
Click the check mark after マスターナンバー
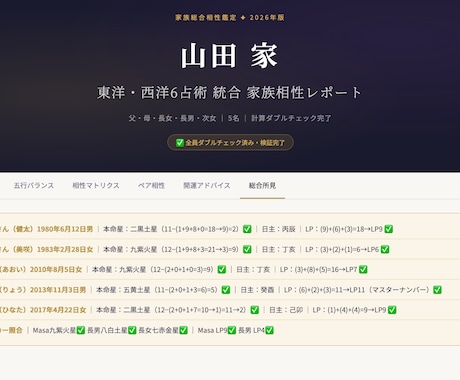tap(437, 290)
